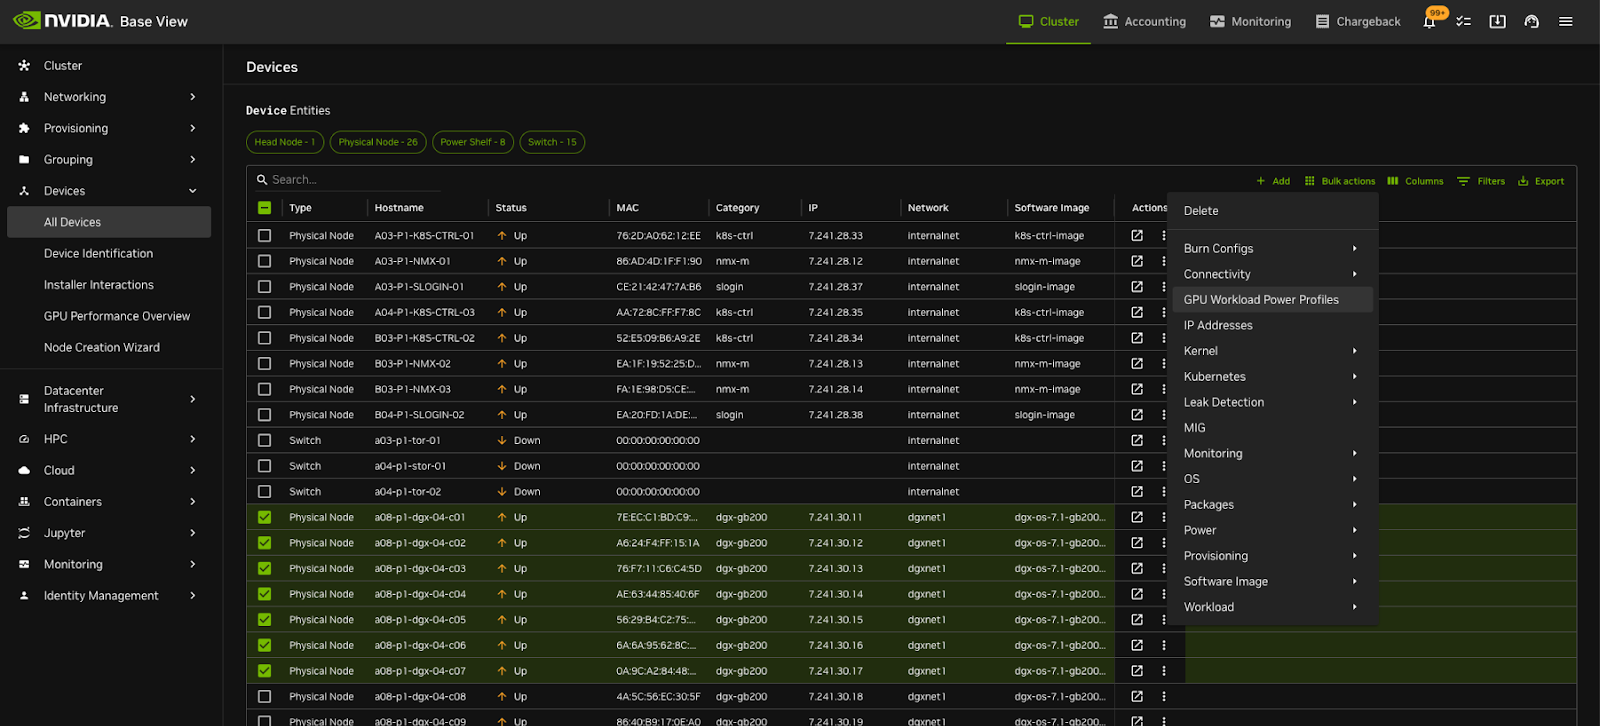
Task: Click the notifications bell icon
Action: (x=1430, y=22)
